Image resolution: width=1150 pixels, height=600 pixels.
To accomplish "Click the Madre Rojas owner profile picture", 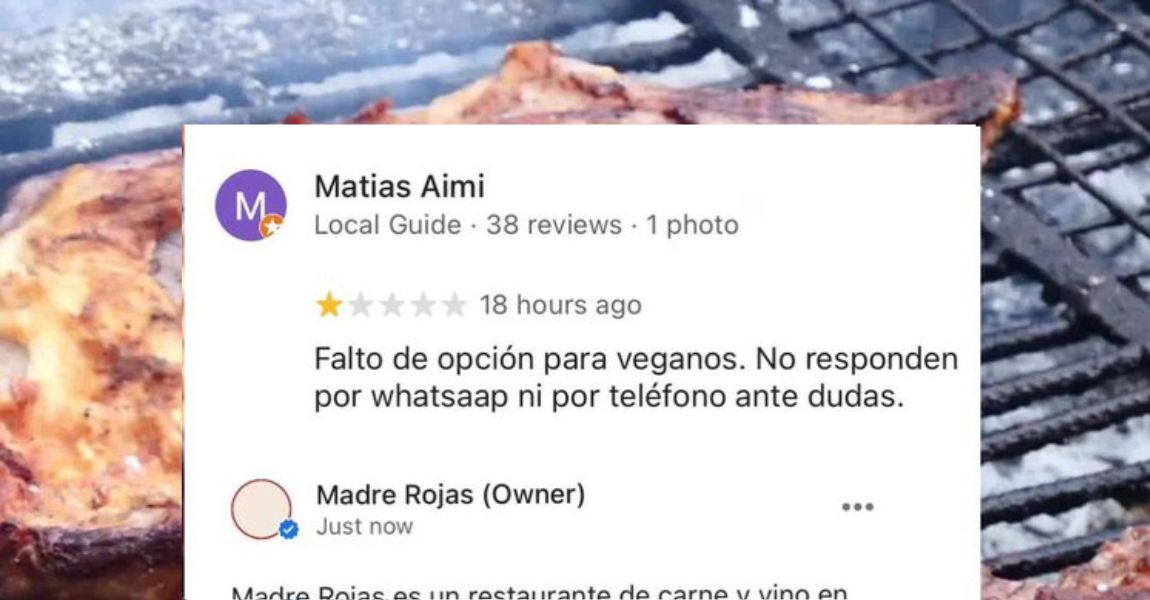I will [x=261, y=509].
